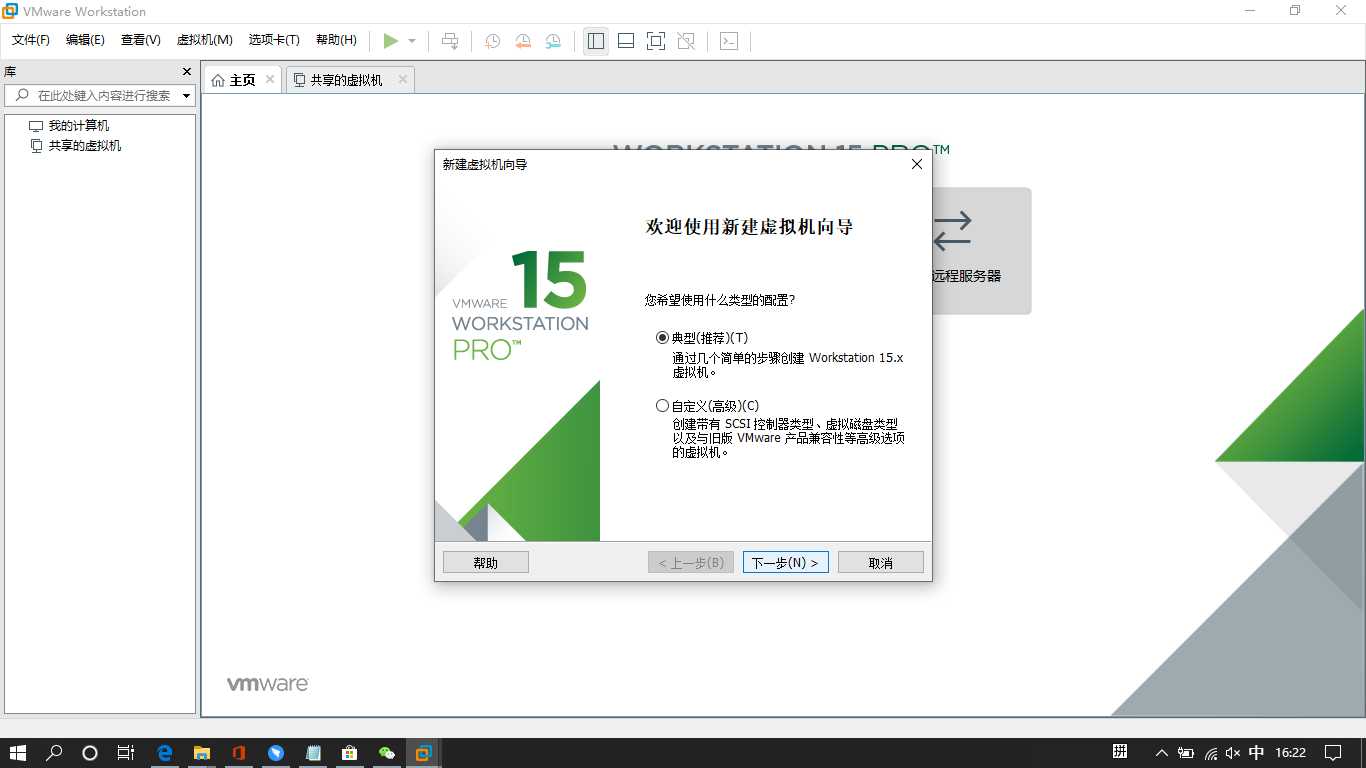Open the power options dropdown arrow
This screenshot has height=768, width=1366.
[412, 41]
